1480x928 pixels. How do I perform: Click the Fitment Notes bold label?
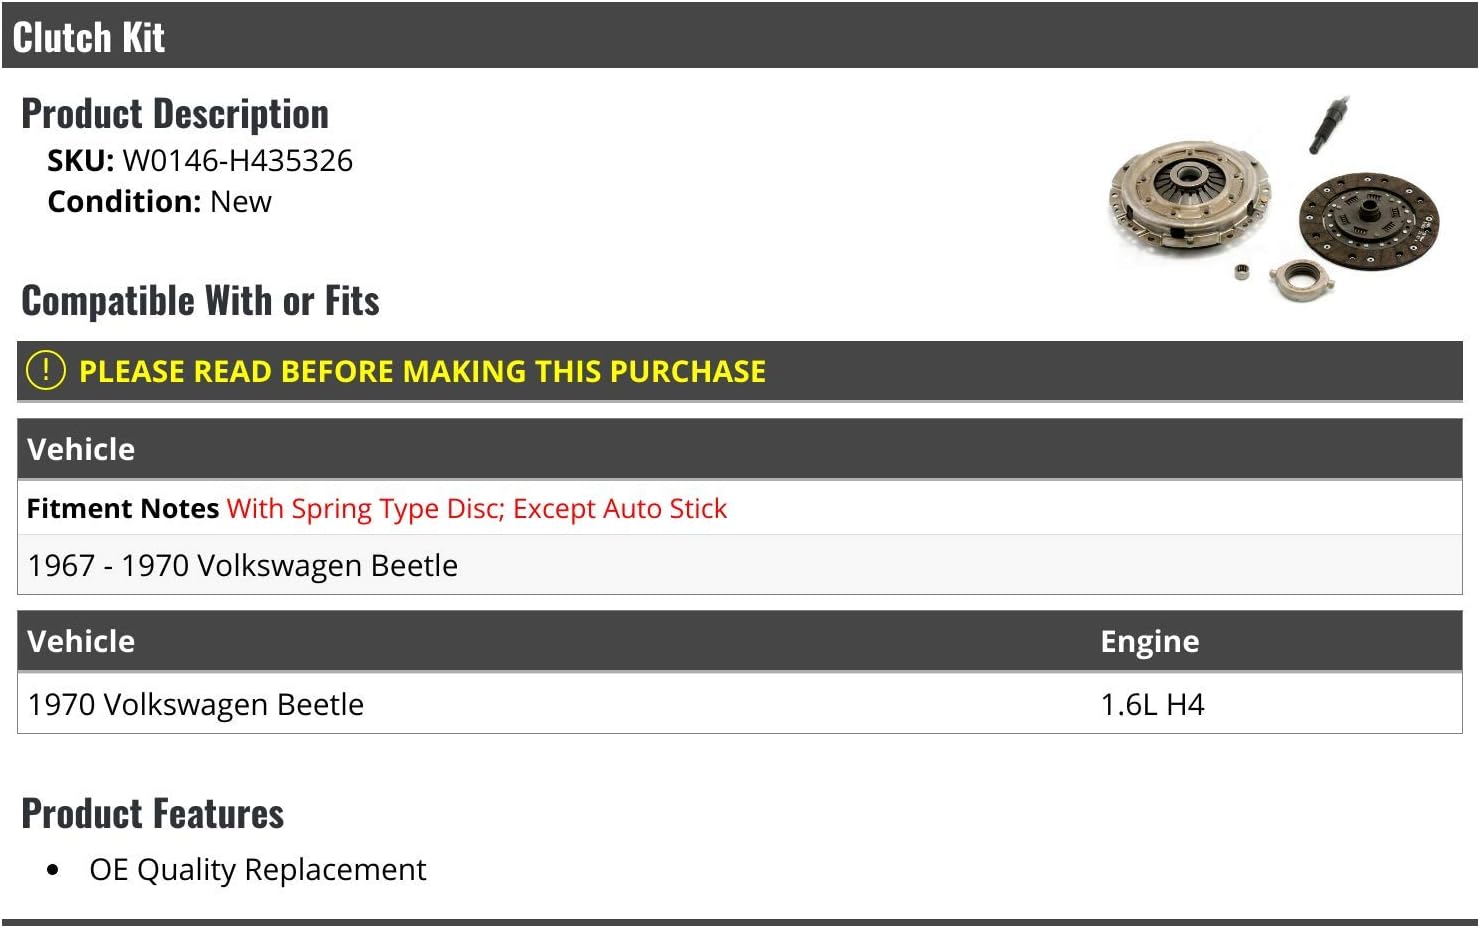click(x=123, y=509)
